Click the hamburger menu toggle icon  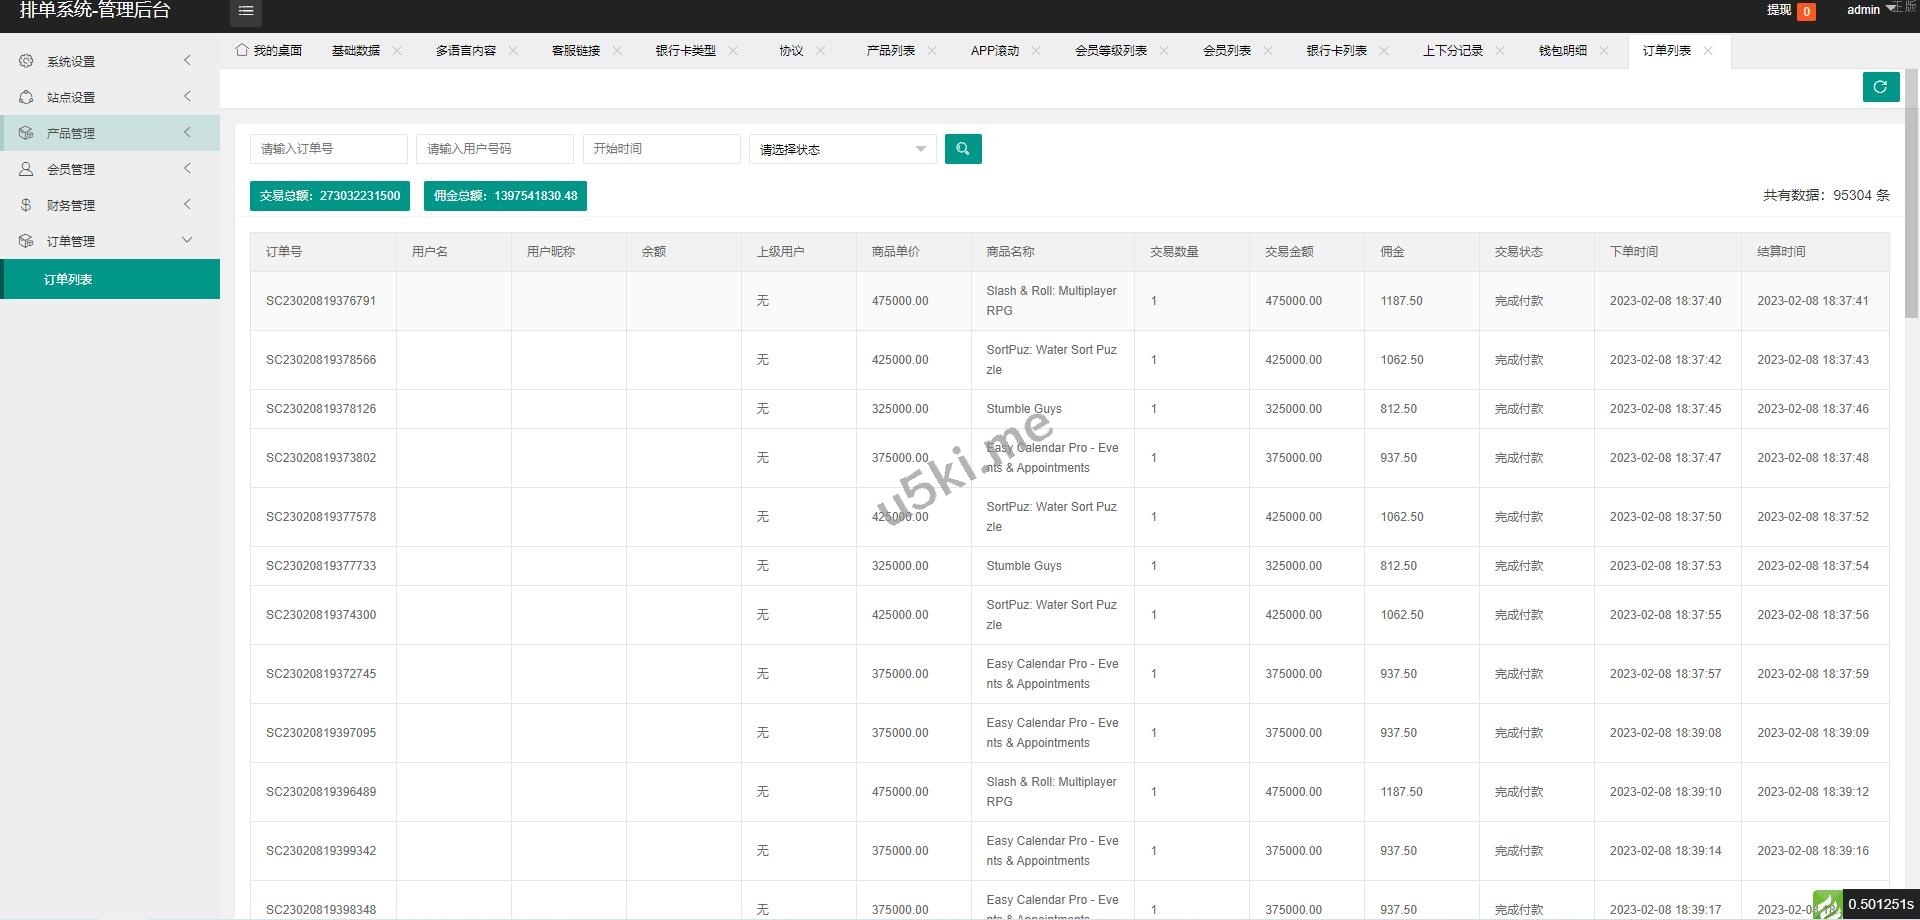pyautogui.click(x=246, y=11)
